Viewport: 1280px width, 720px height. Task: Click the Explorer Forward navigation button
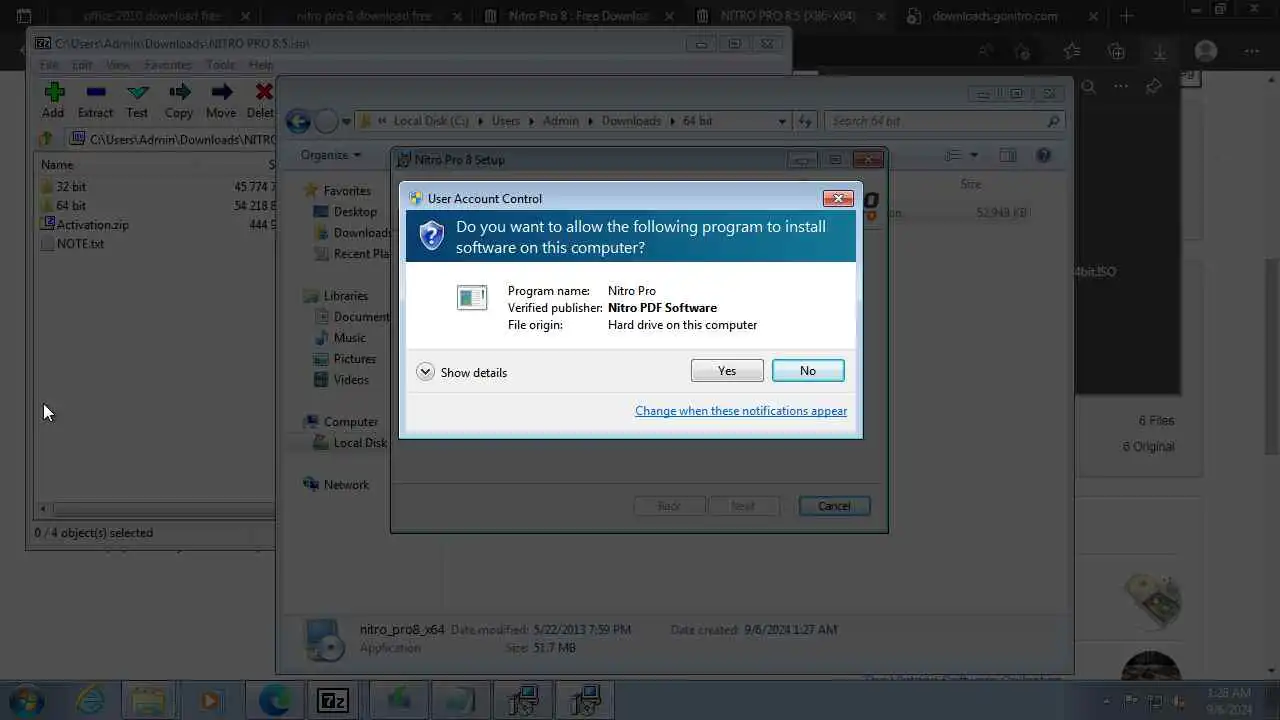click(x=326, y=121)
